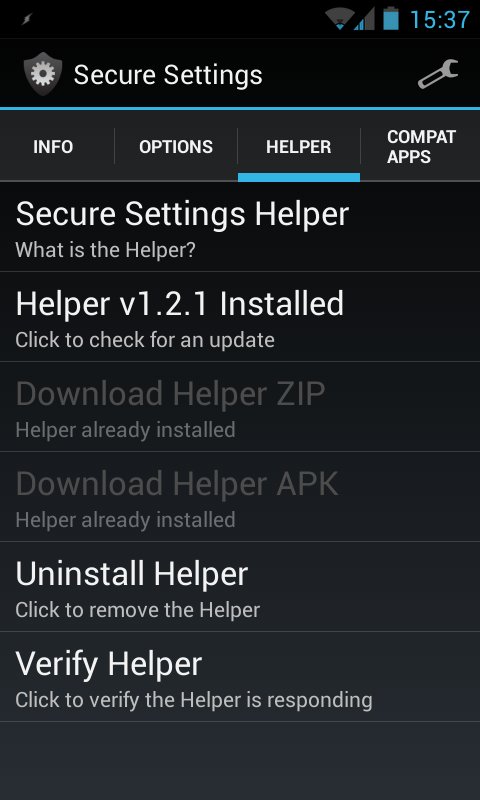This screenshot has width=480, height=800.
Task: Select Download Helper APK option
Action: coord(240,496)
